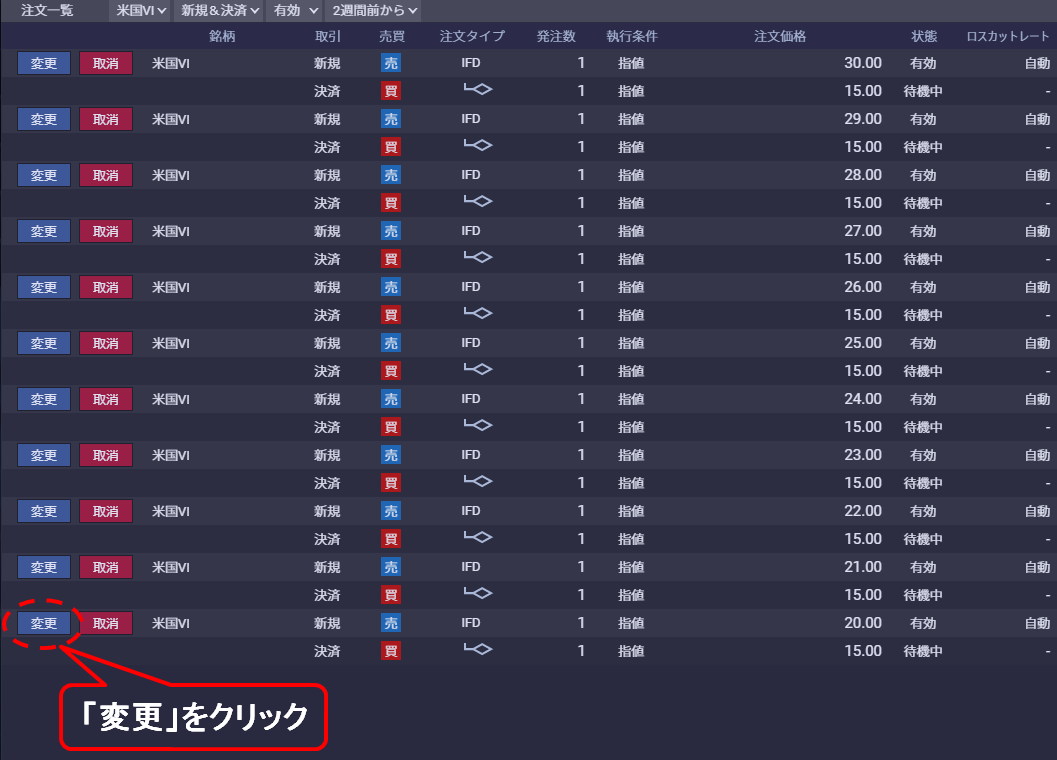Click 変更 for the 27.00 sell order
This screenshot has width=1057, height=760.
[x=44, y=231]
